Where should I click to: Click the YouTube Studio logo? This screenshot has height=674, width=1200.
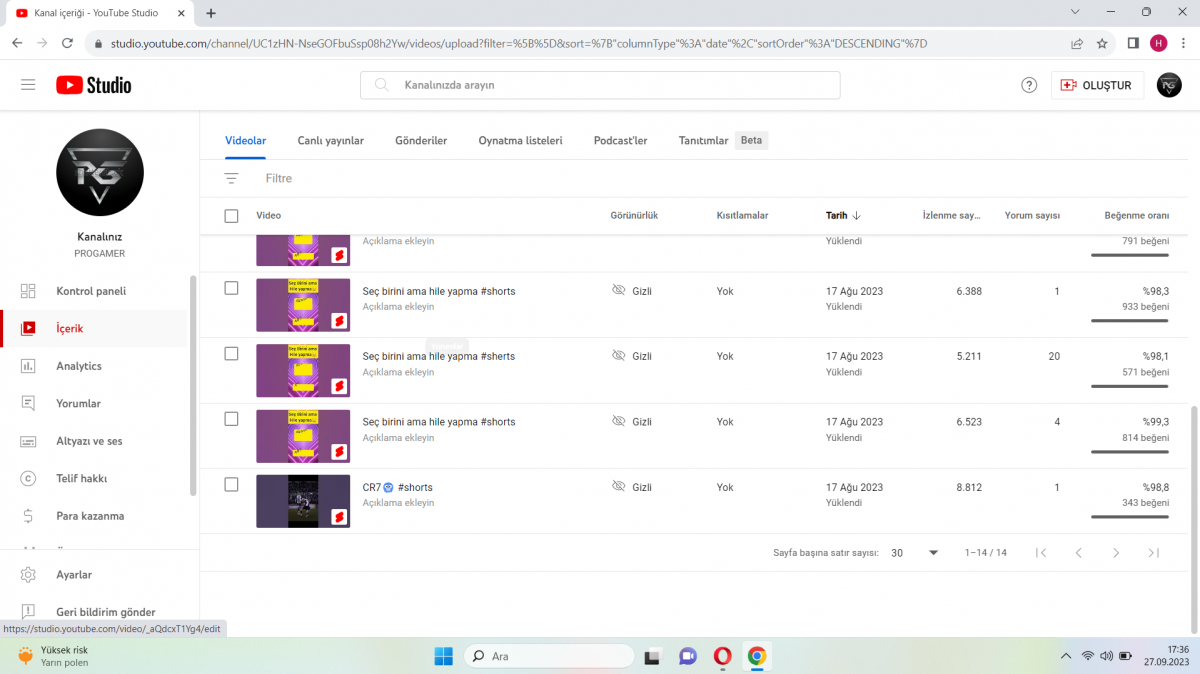94,85
